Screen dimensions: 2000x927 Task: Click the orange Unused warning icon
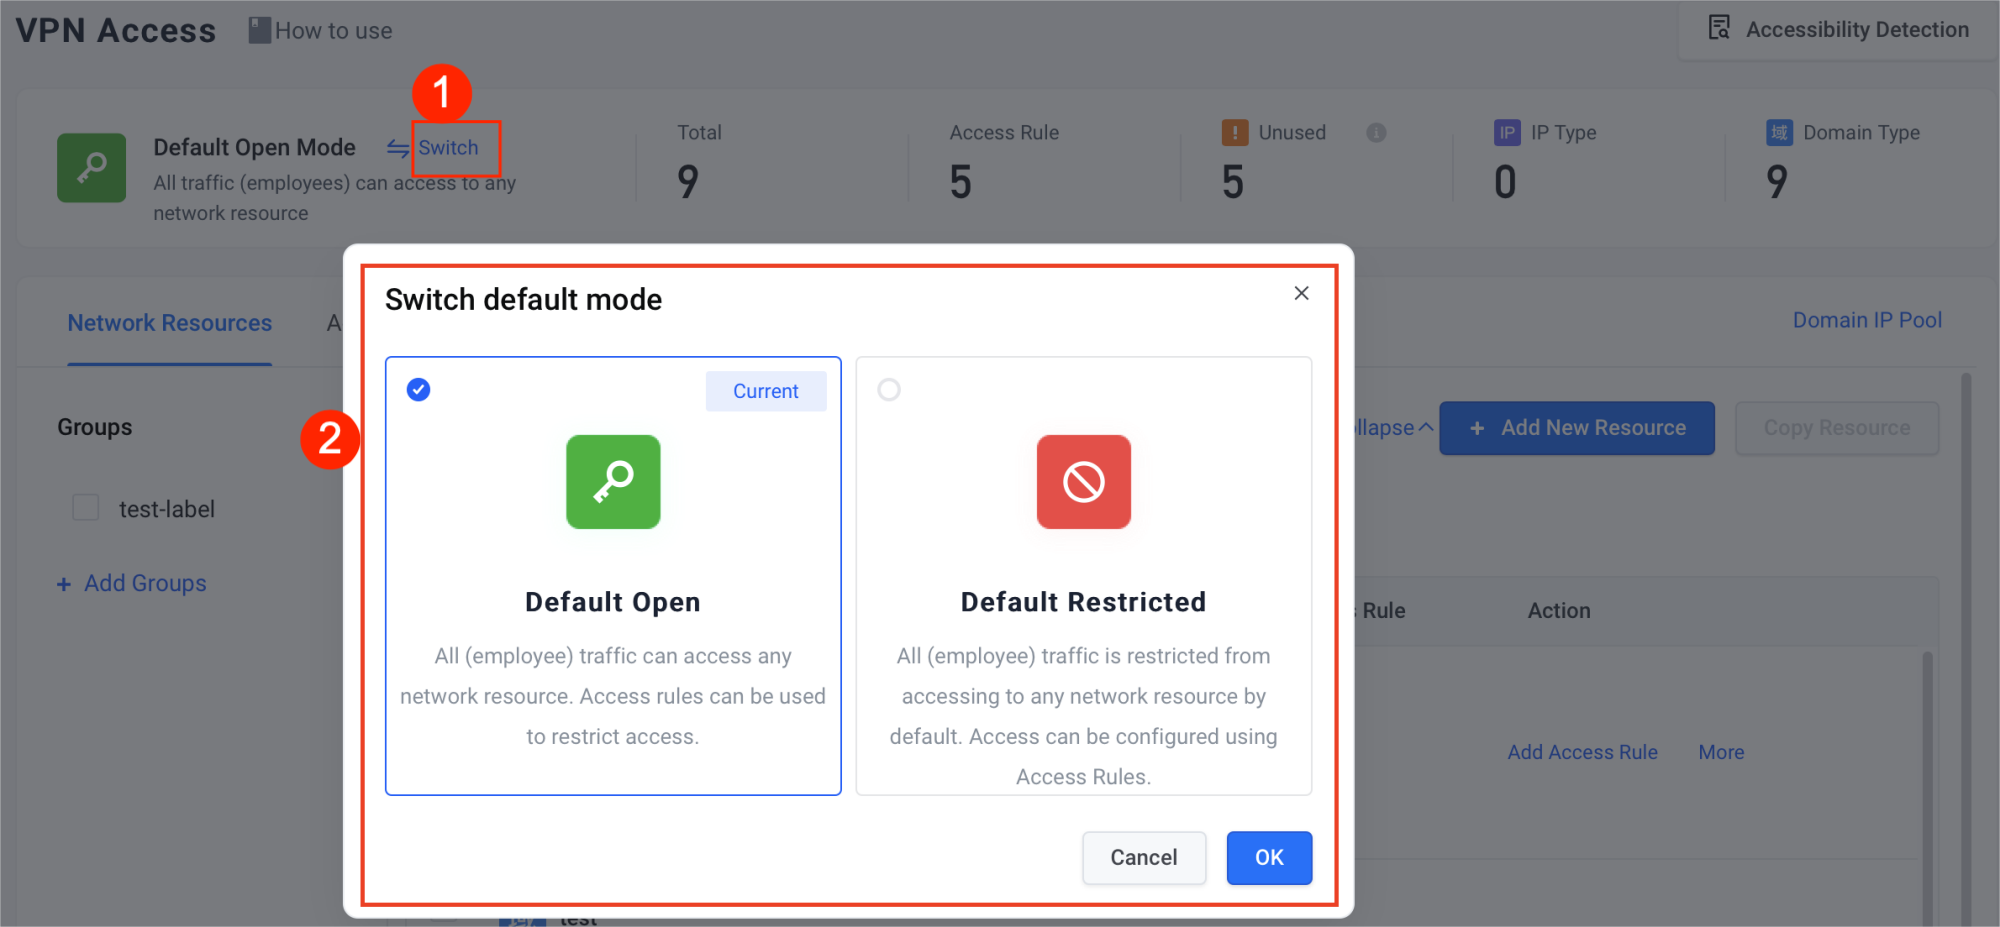pos(1235,133)
